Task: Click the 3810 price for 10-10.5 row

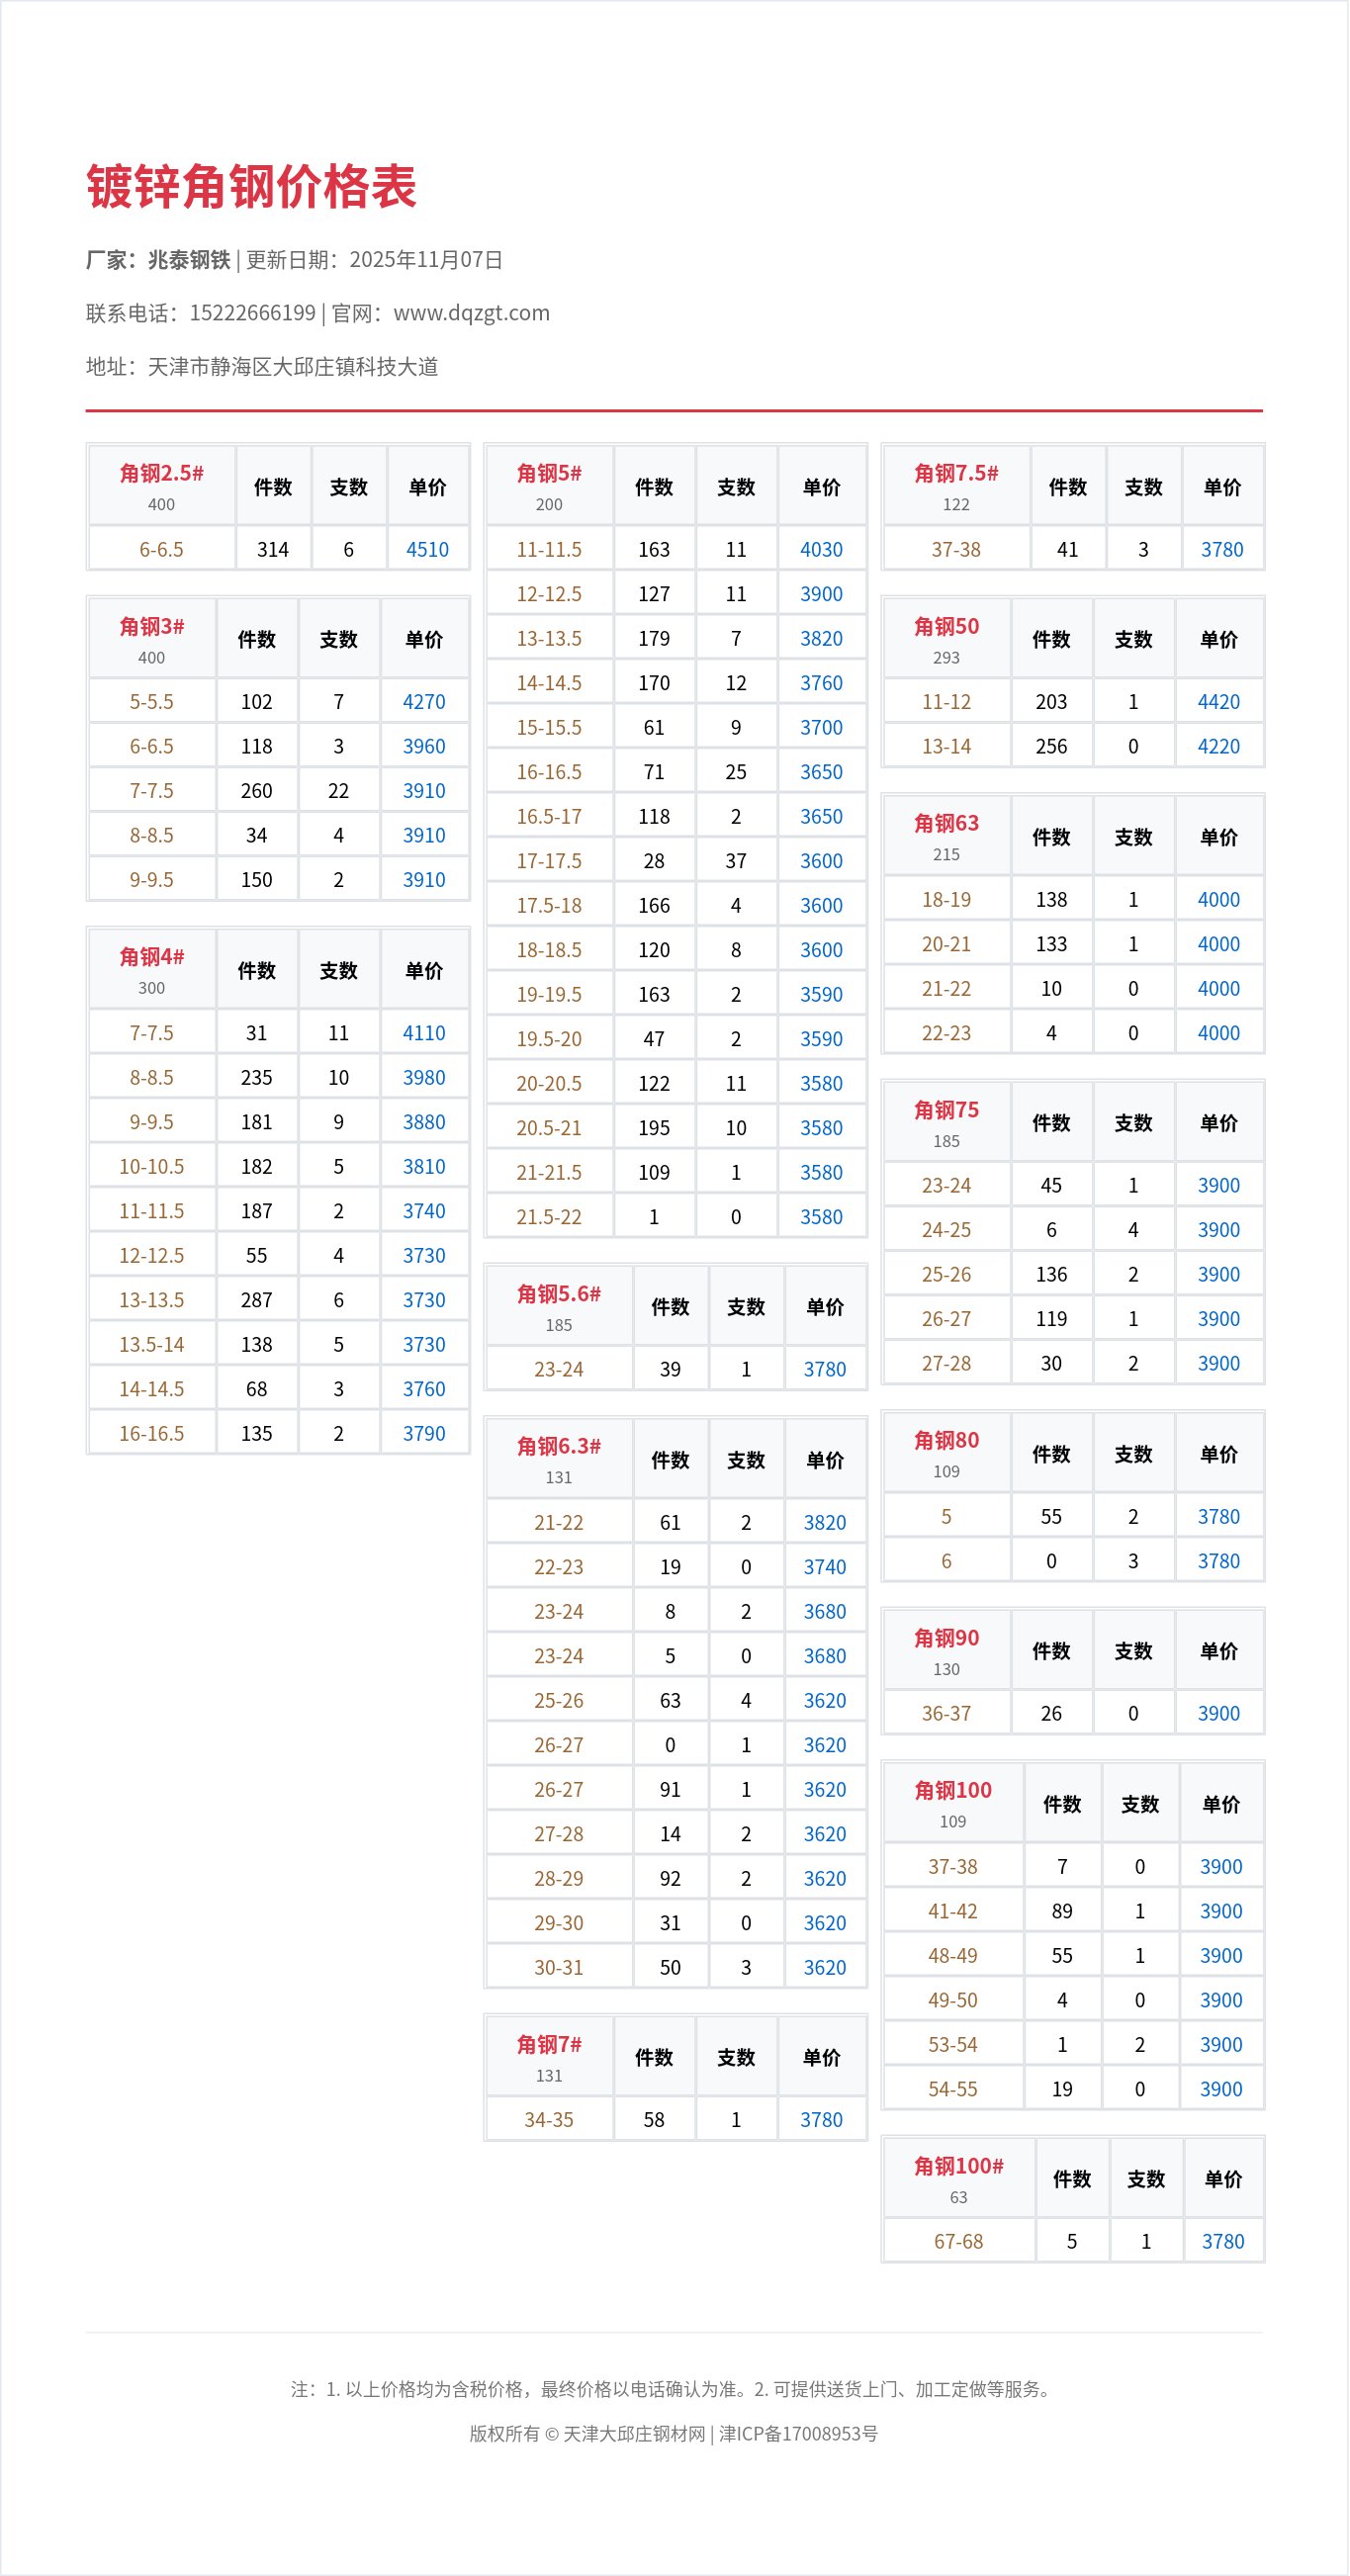Action: tap(424, 1166)
